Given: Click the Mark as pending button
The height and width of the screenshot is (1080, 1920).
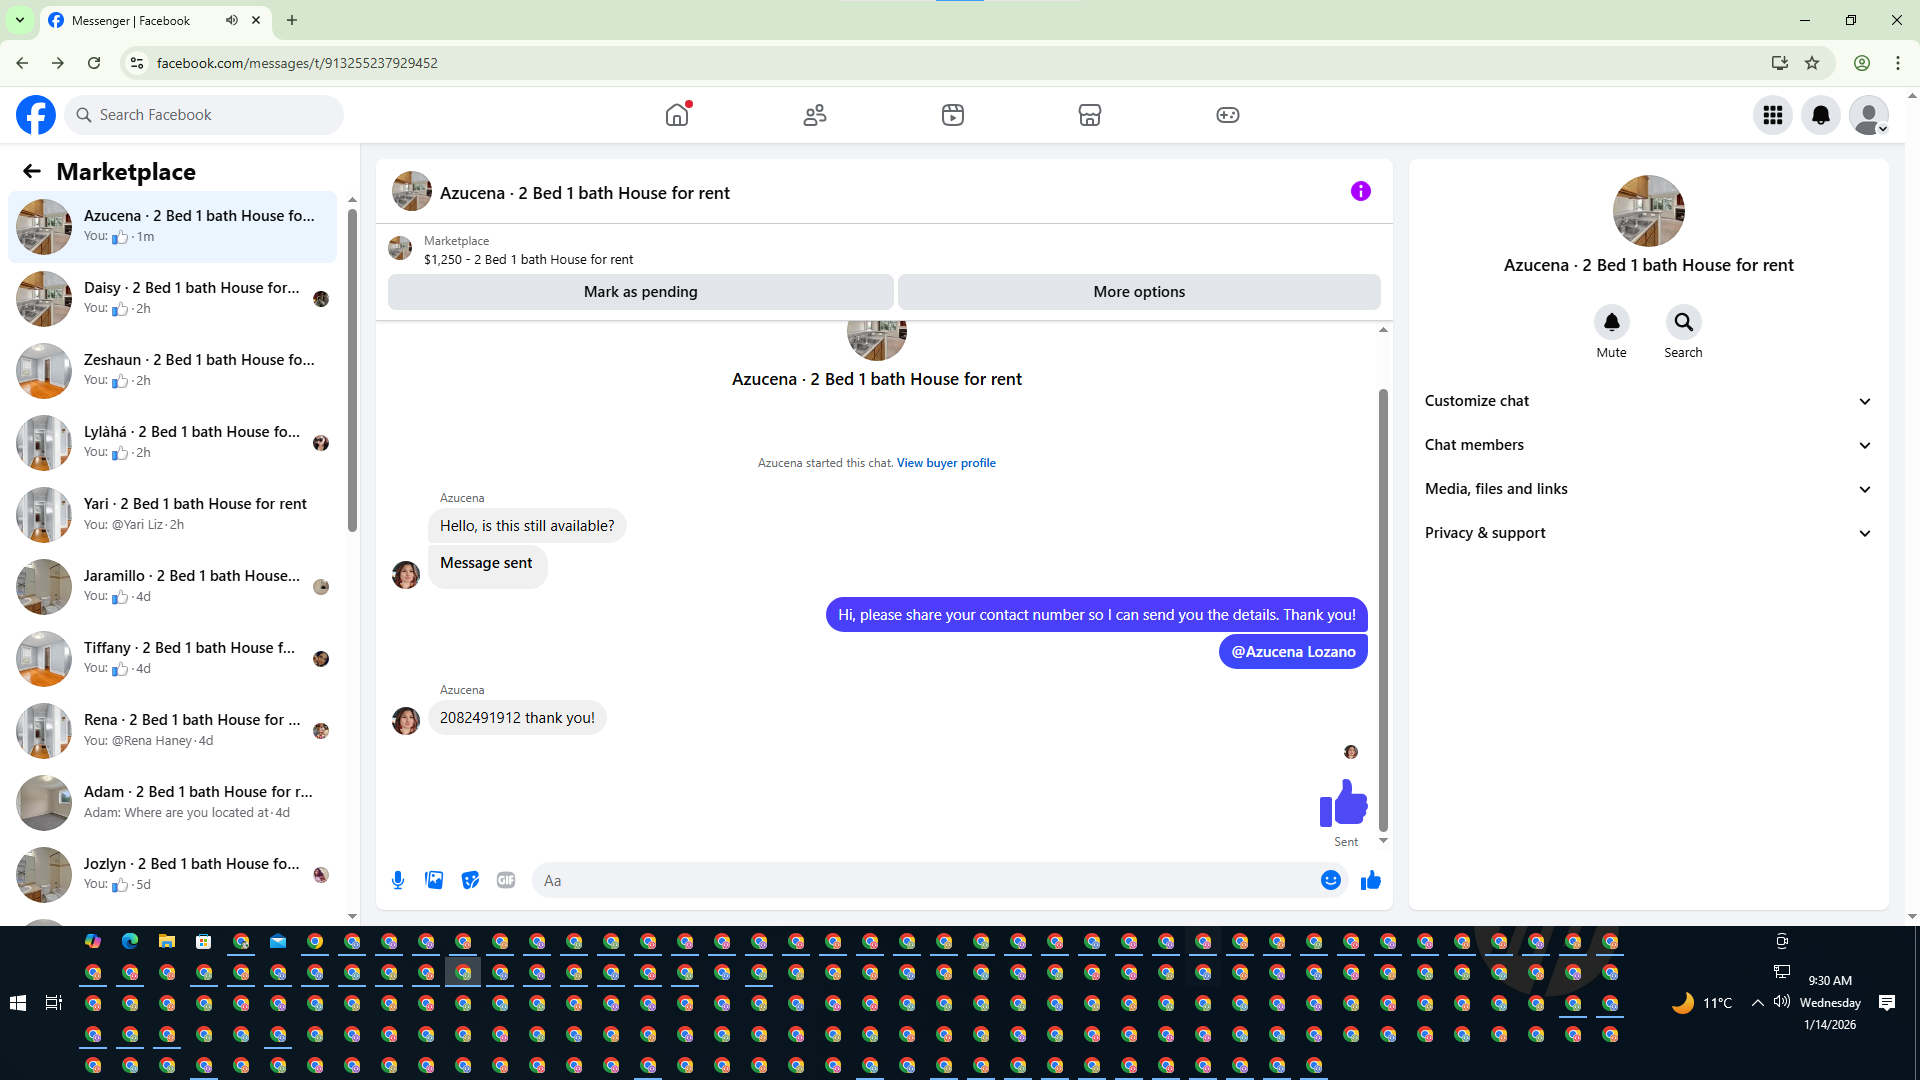Looking at the screenshot, I should (x=640, y=292).
